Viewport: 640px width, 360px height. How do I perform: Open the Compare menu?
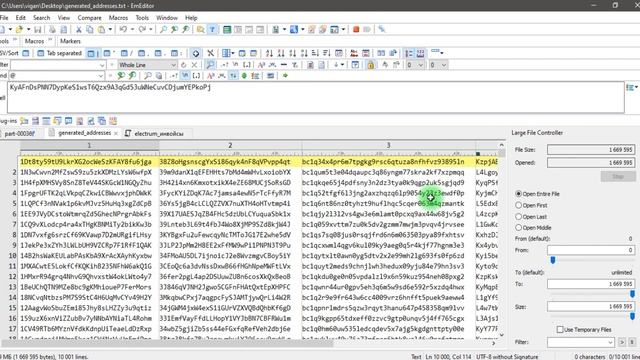coord(89,18)
